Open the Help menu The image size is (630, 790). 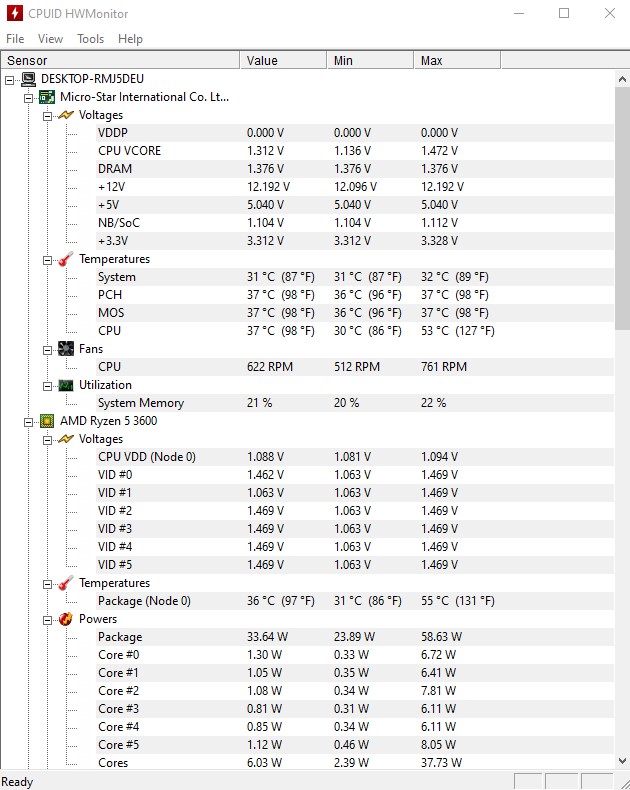[x=130, y=39]
